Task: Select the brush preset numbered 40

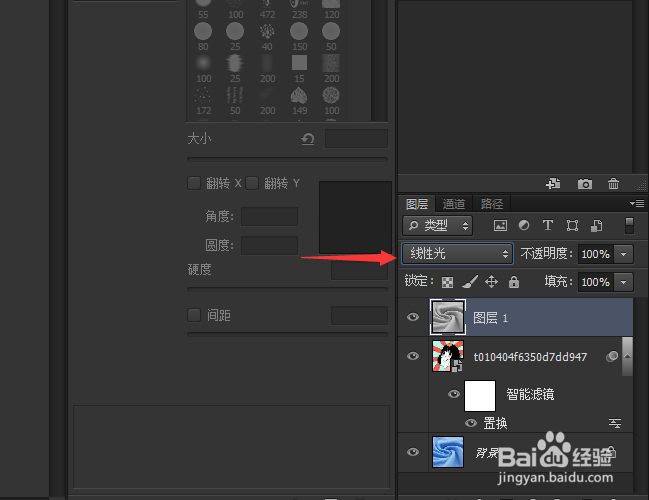Action: (x=267, y=36)
